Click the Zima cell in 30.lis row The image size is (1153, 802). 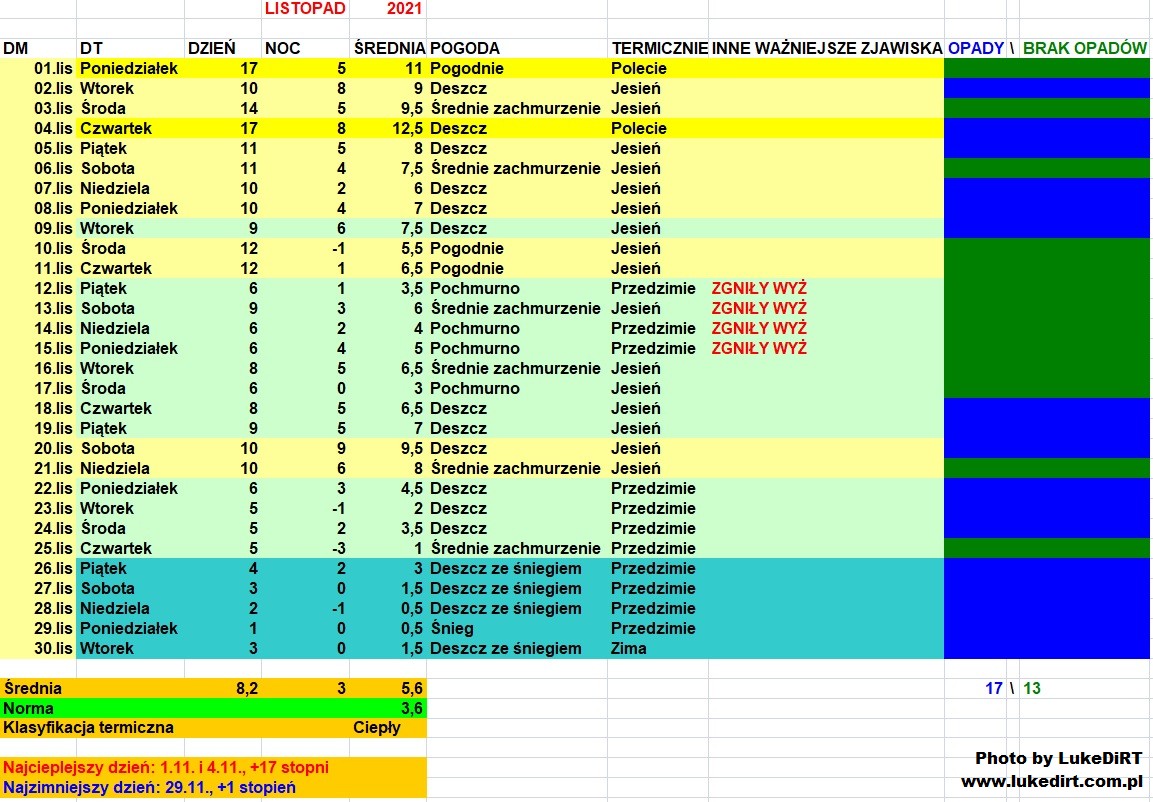tap(628, 648)
